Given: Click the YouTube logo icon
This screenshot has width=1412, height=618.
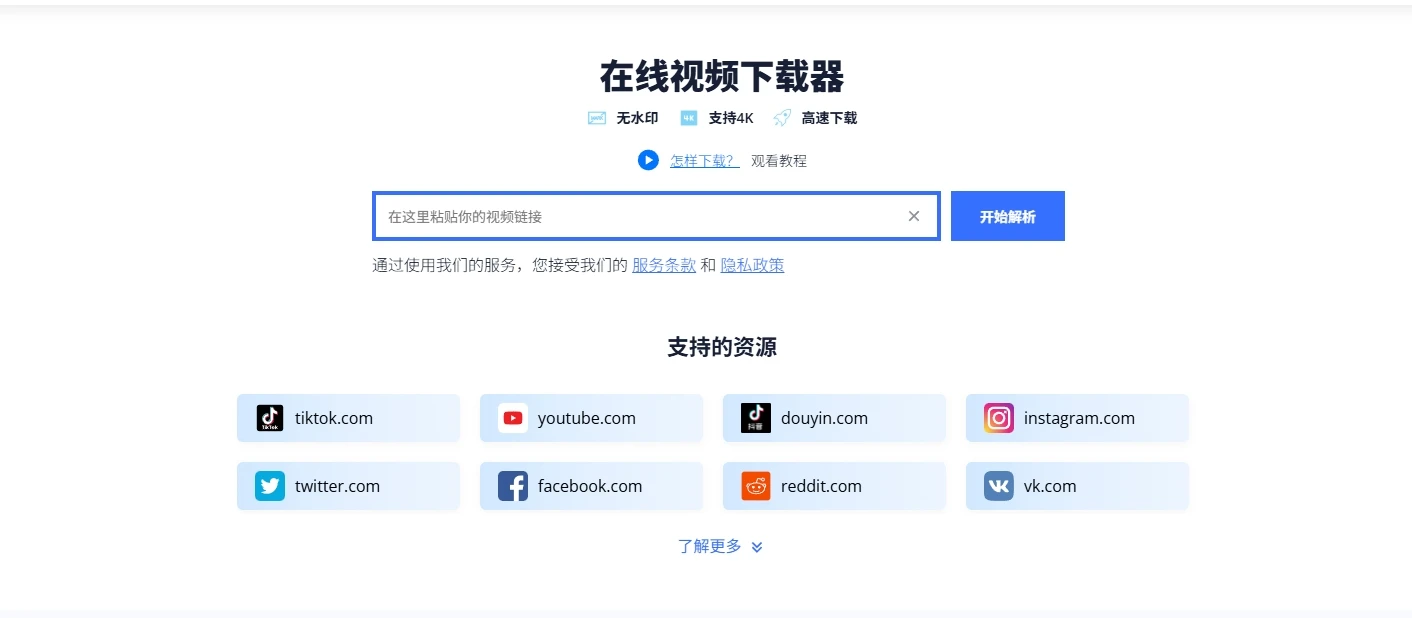Looking at the screenshot, I should coord(513,418).
